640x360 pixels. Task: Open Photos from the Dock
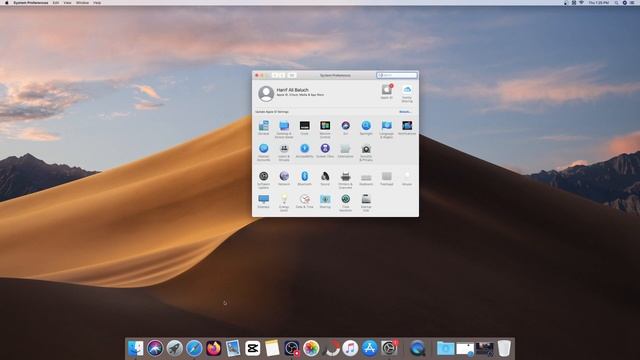pos(311,348)
